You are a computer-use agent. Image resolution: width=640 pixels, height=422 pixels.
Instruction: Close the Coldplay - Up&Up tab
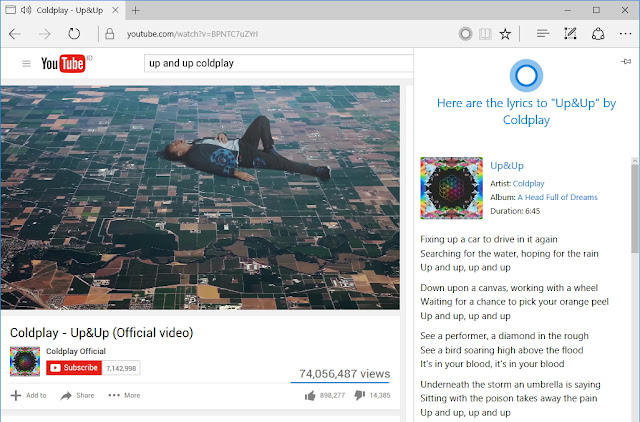[x=116, y=10]
